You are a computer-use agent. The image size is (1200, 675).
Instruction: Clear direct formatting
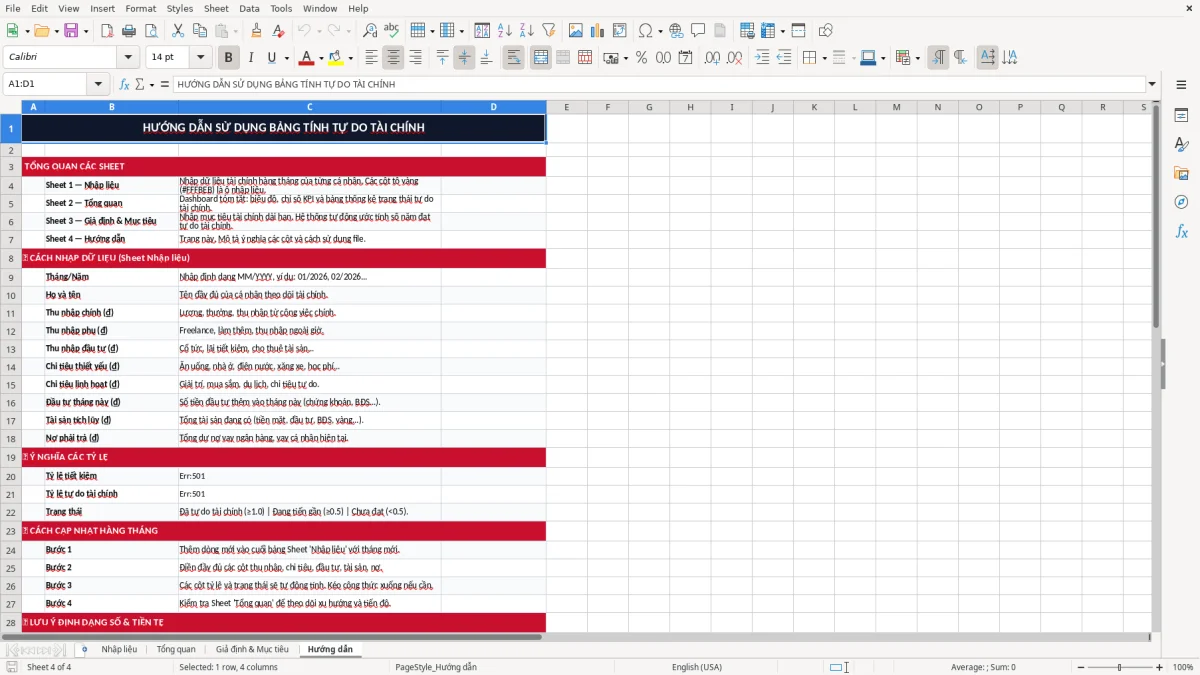click(279, 31)
